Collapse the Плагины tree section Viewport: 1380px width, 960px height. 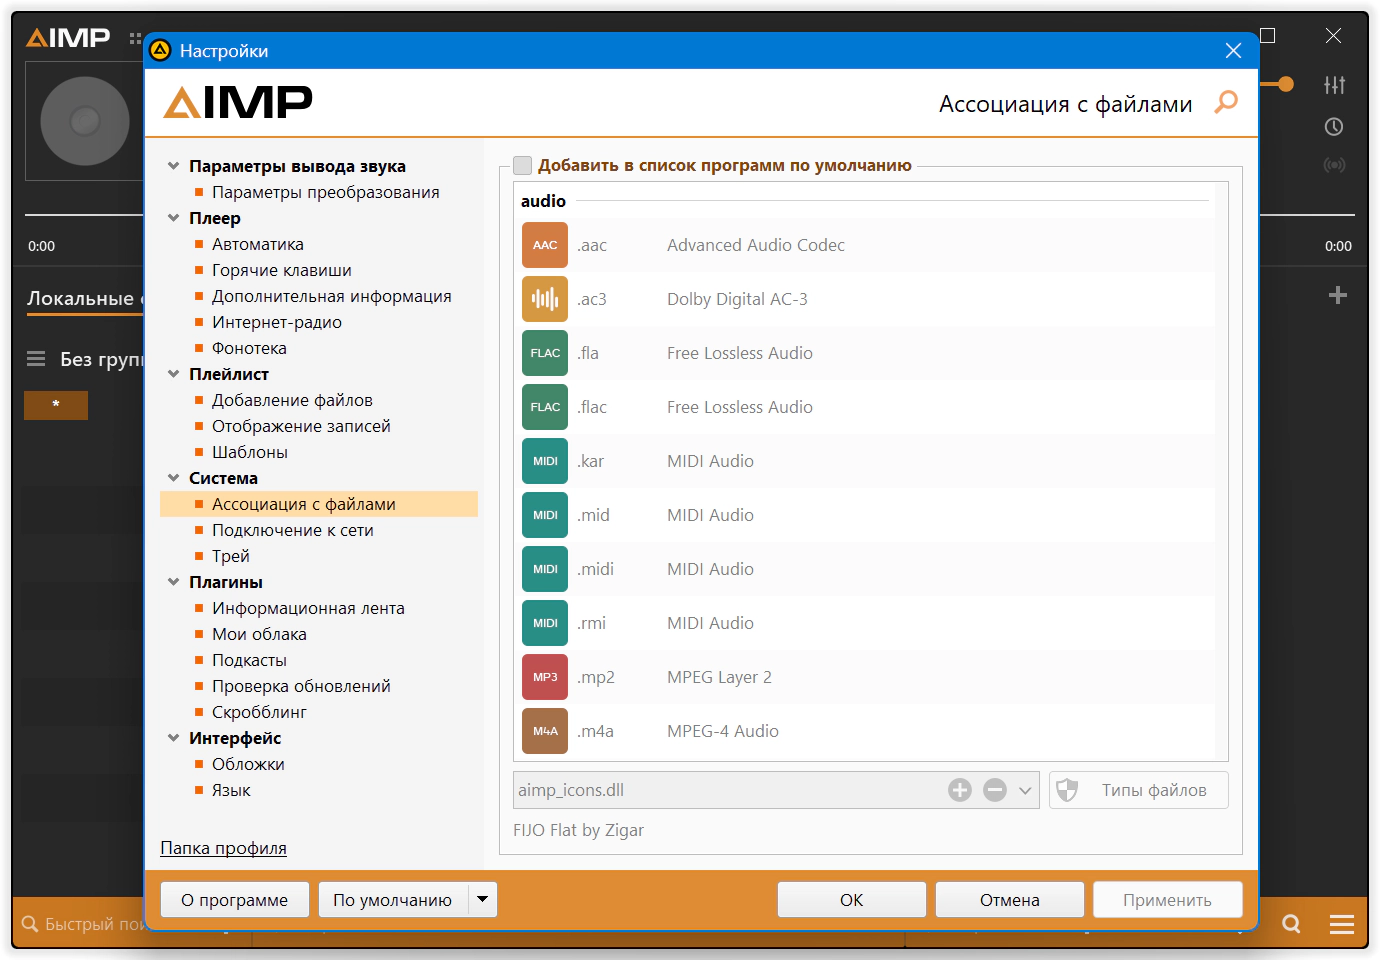(174, 582)
